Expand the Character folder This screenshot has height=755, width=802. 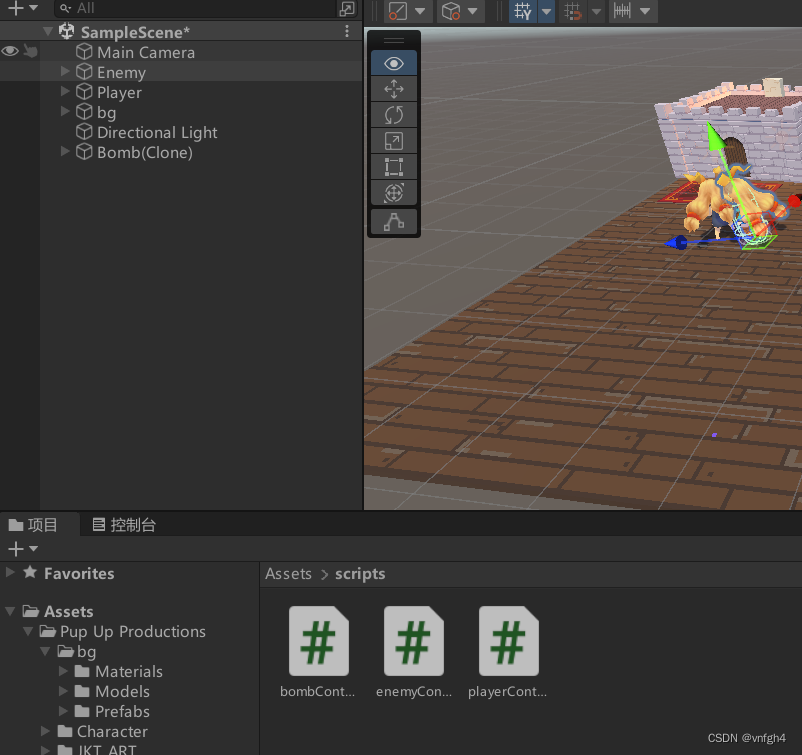tap(46, 731)
